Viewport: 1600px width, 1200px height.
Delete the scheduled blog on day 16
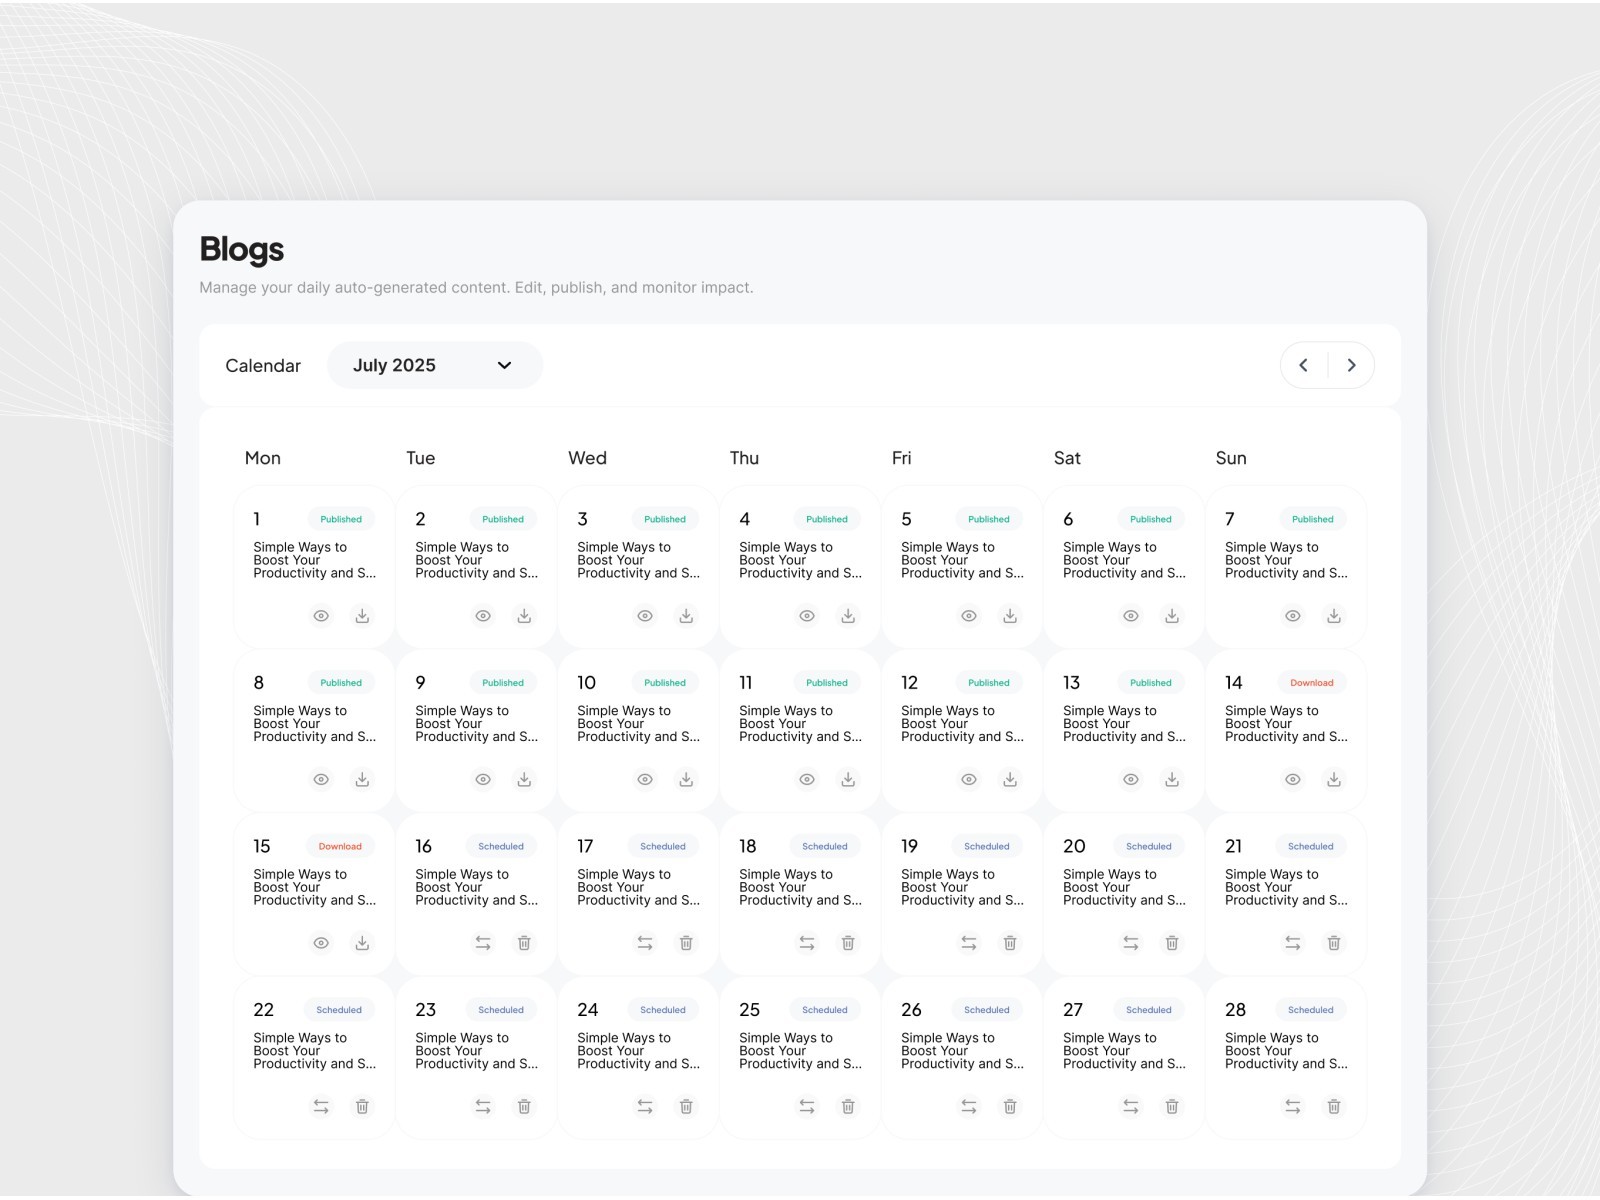click(524, 943)
